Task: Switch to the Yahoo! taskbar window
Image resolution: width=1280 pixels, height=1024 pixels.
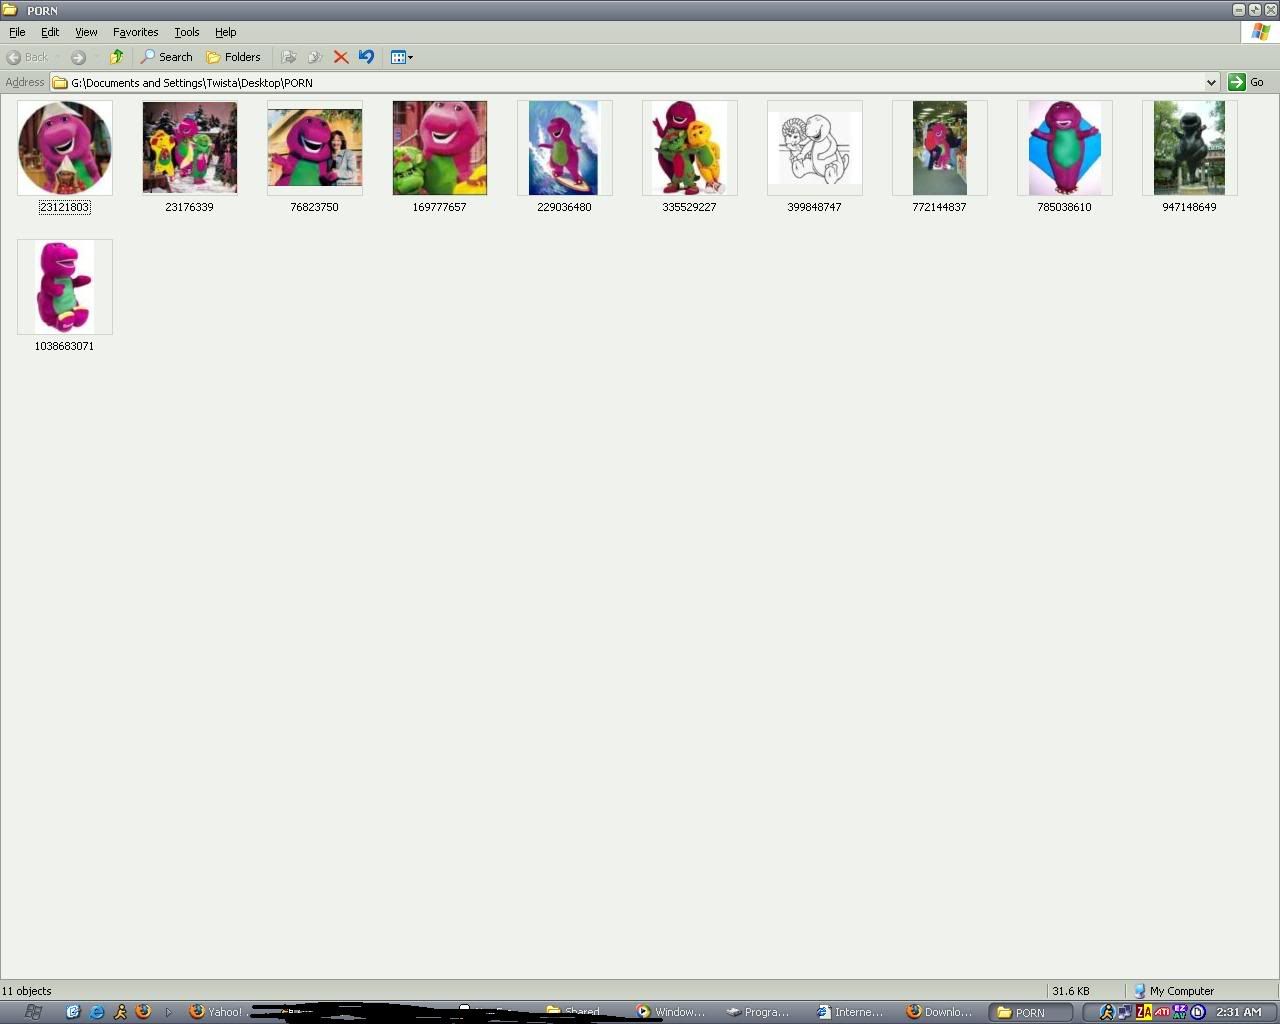Action: [216, 1012]
